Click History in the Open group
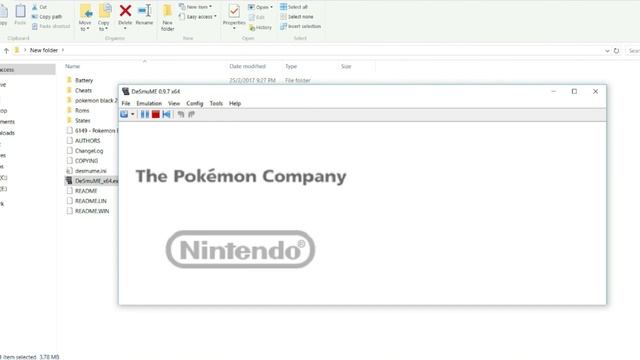The height and width of the screenshot is (360, 640). 260,27
